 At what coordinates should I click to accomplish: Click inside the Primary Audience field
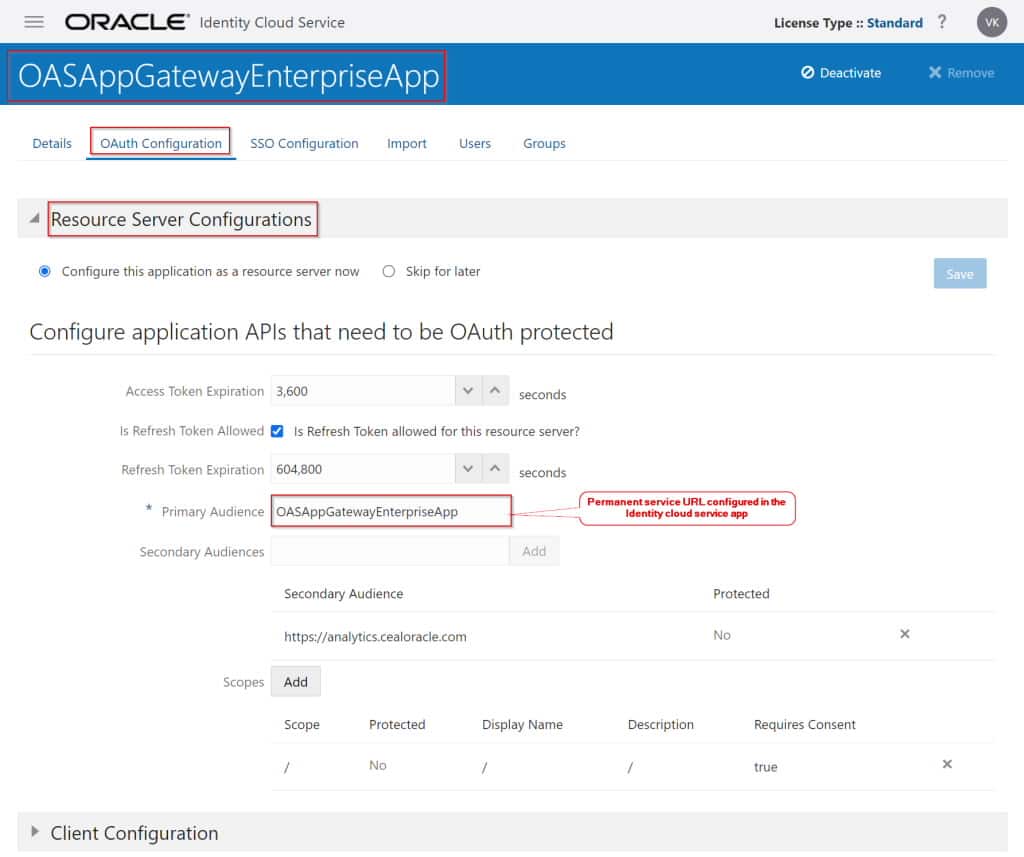390,510
